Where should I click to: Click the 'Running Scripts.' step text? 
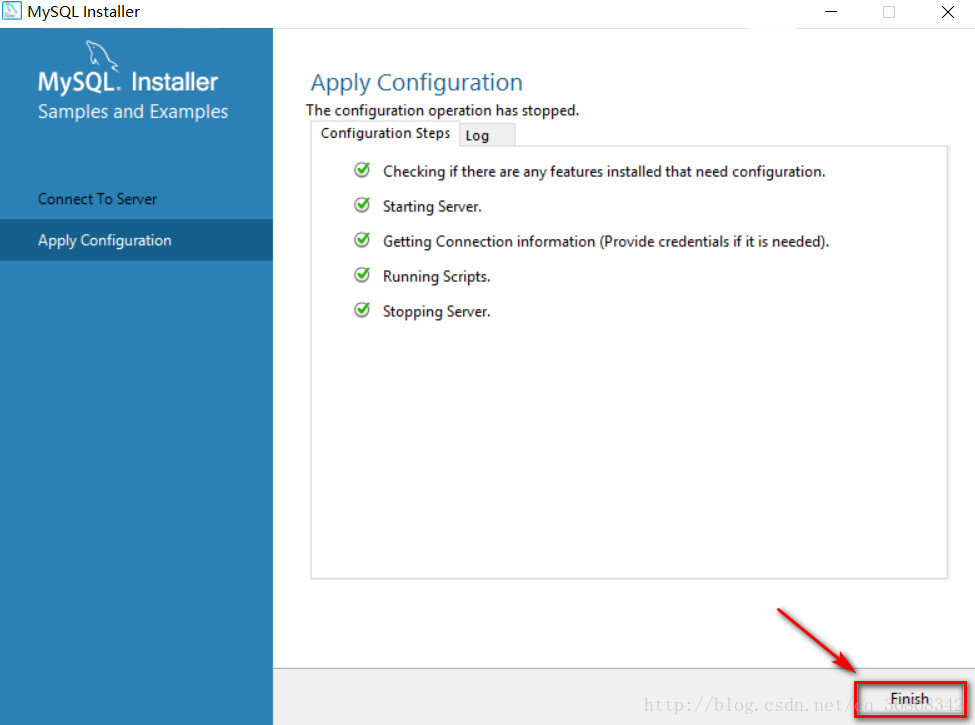(x=437, y=277)
